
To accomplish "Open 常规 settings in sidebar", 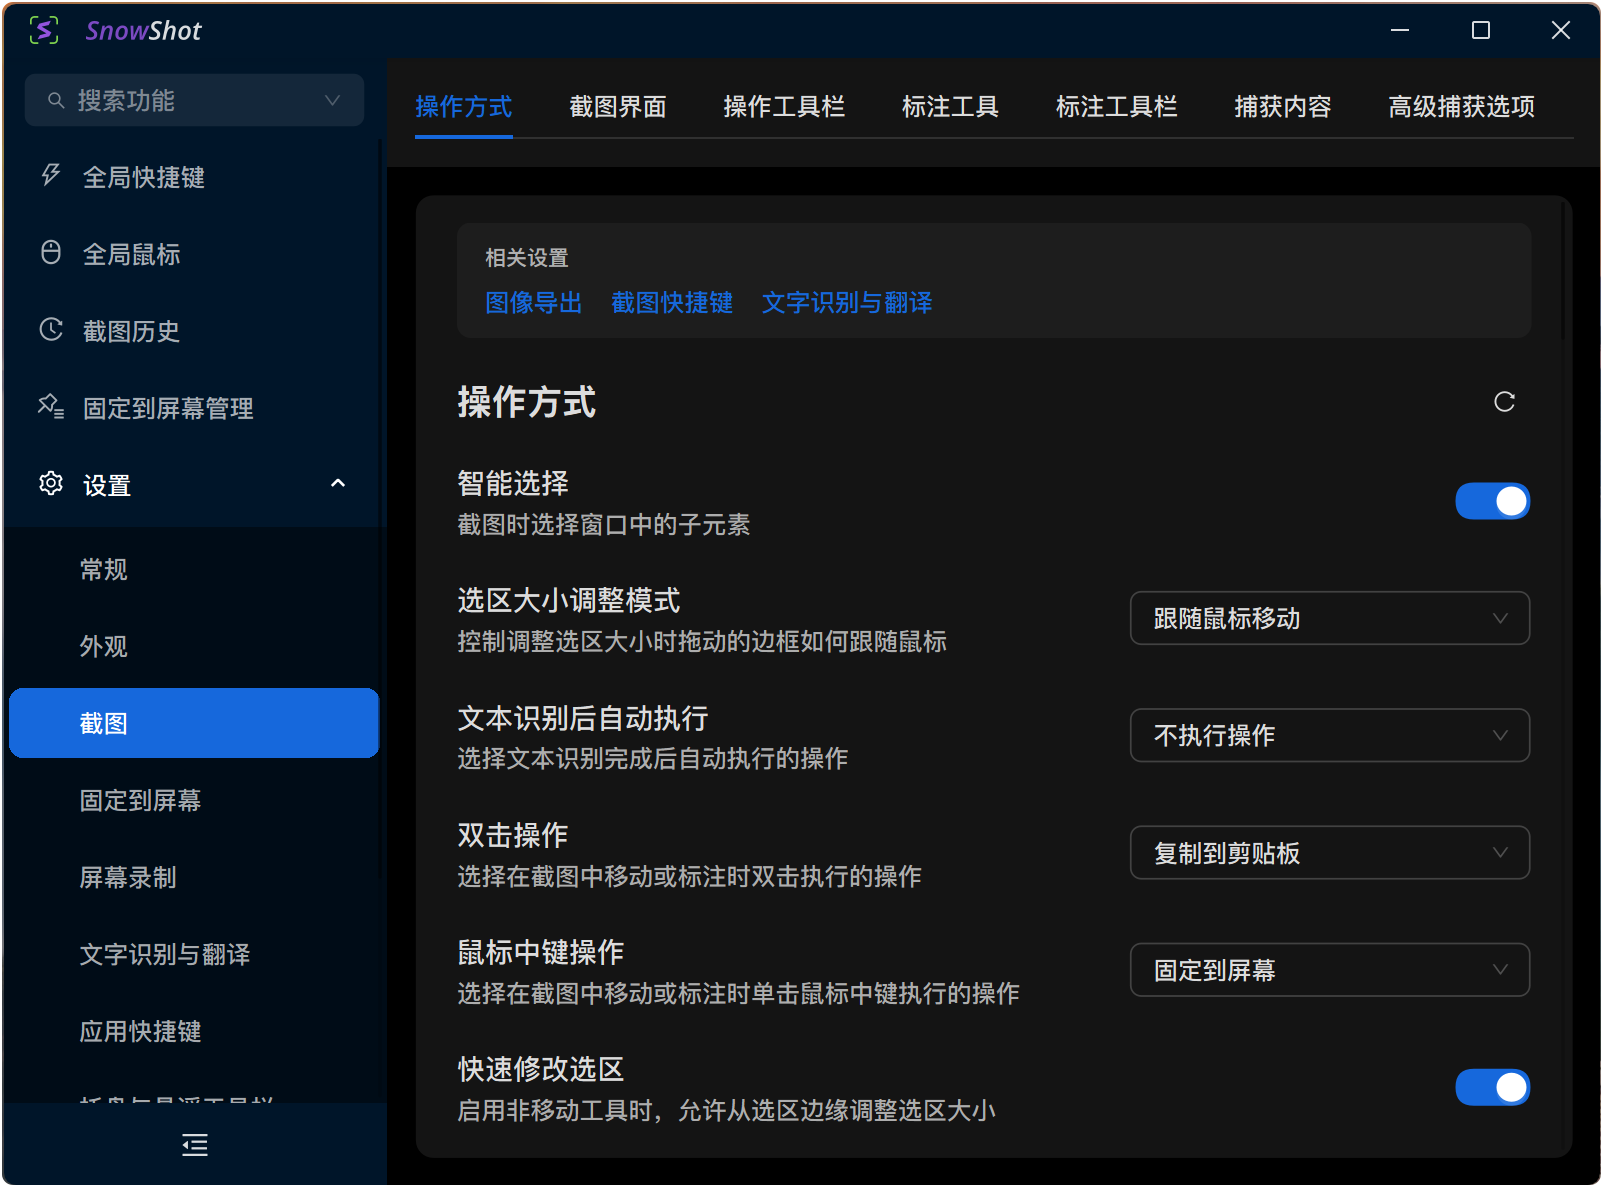I will (x=194, y=569).
